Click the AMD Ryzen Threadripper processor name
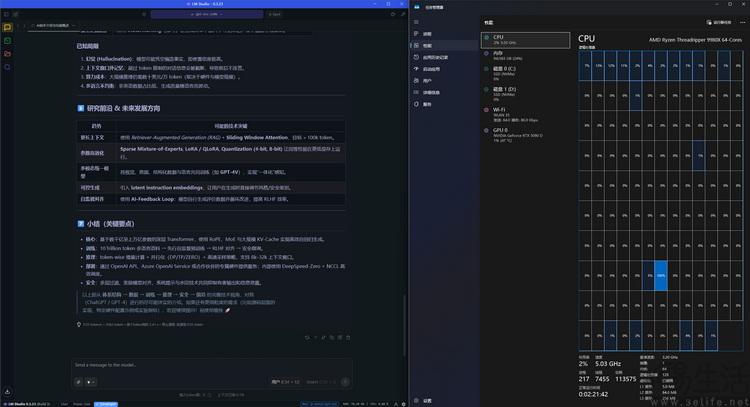This screenshot has width=750, height=407. tap(695, 40)
